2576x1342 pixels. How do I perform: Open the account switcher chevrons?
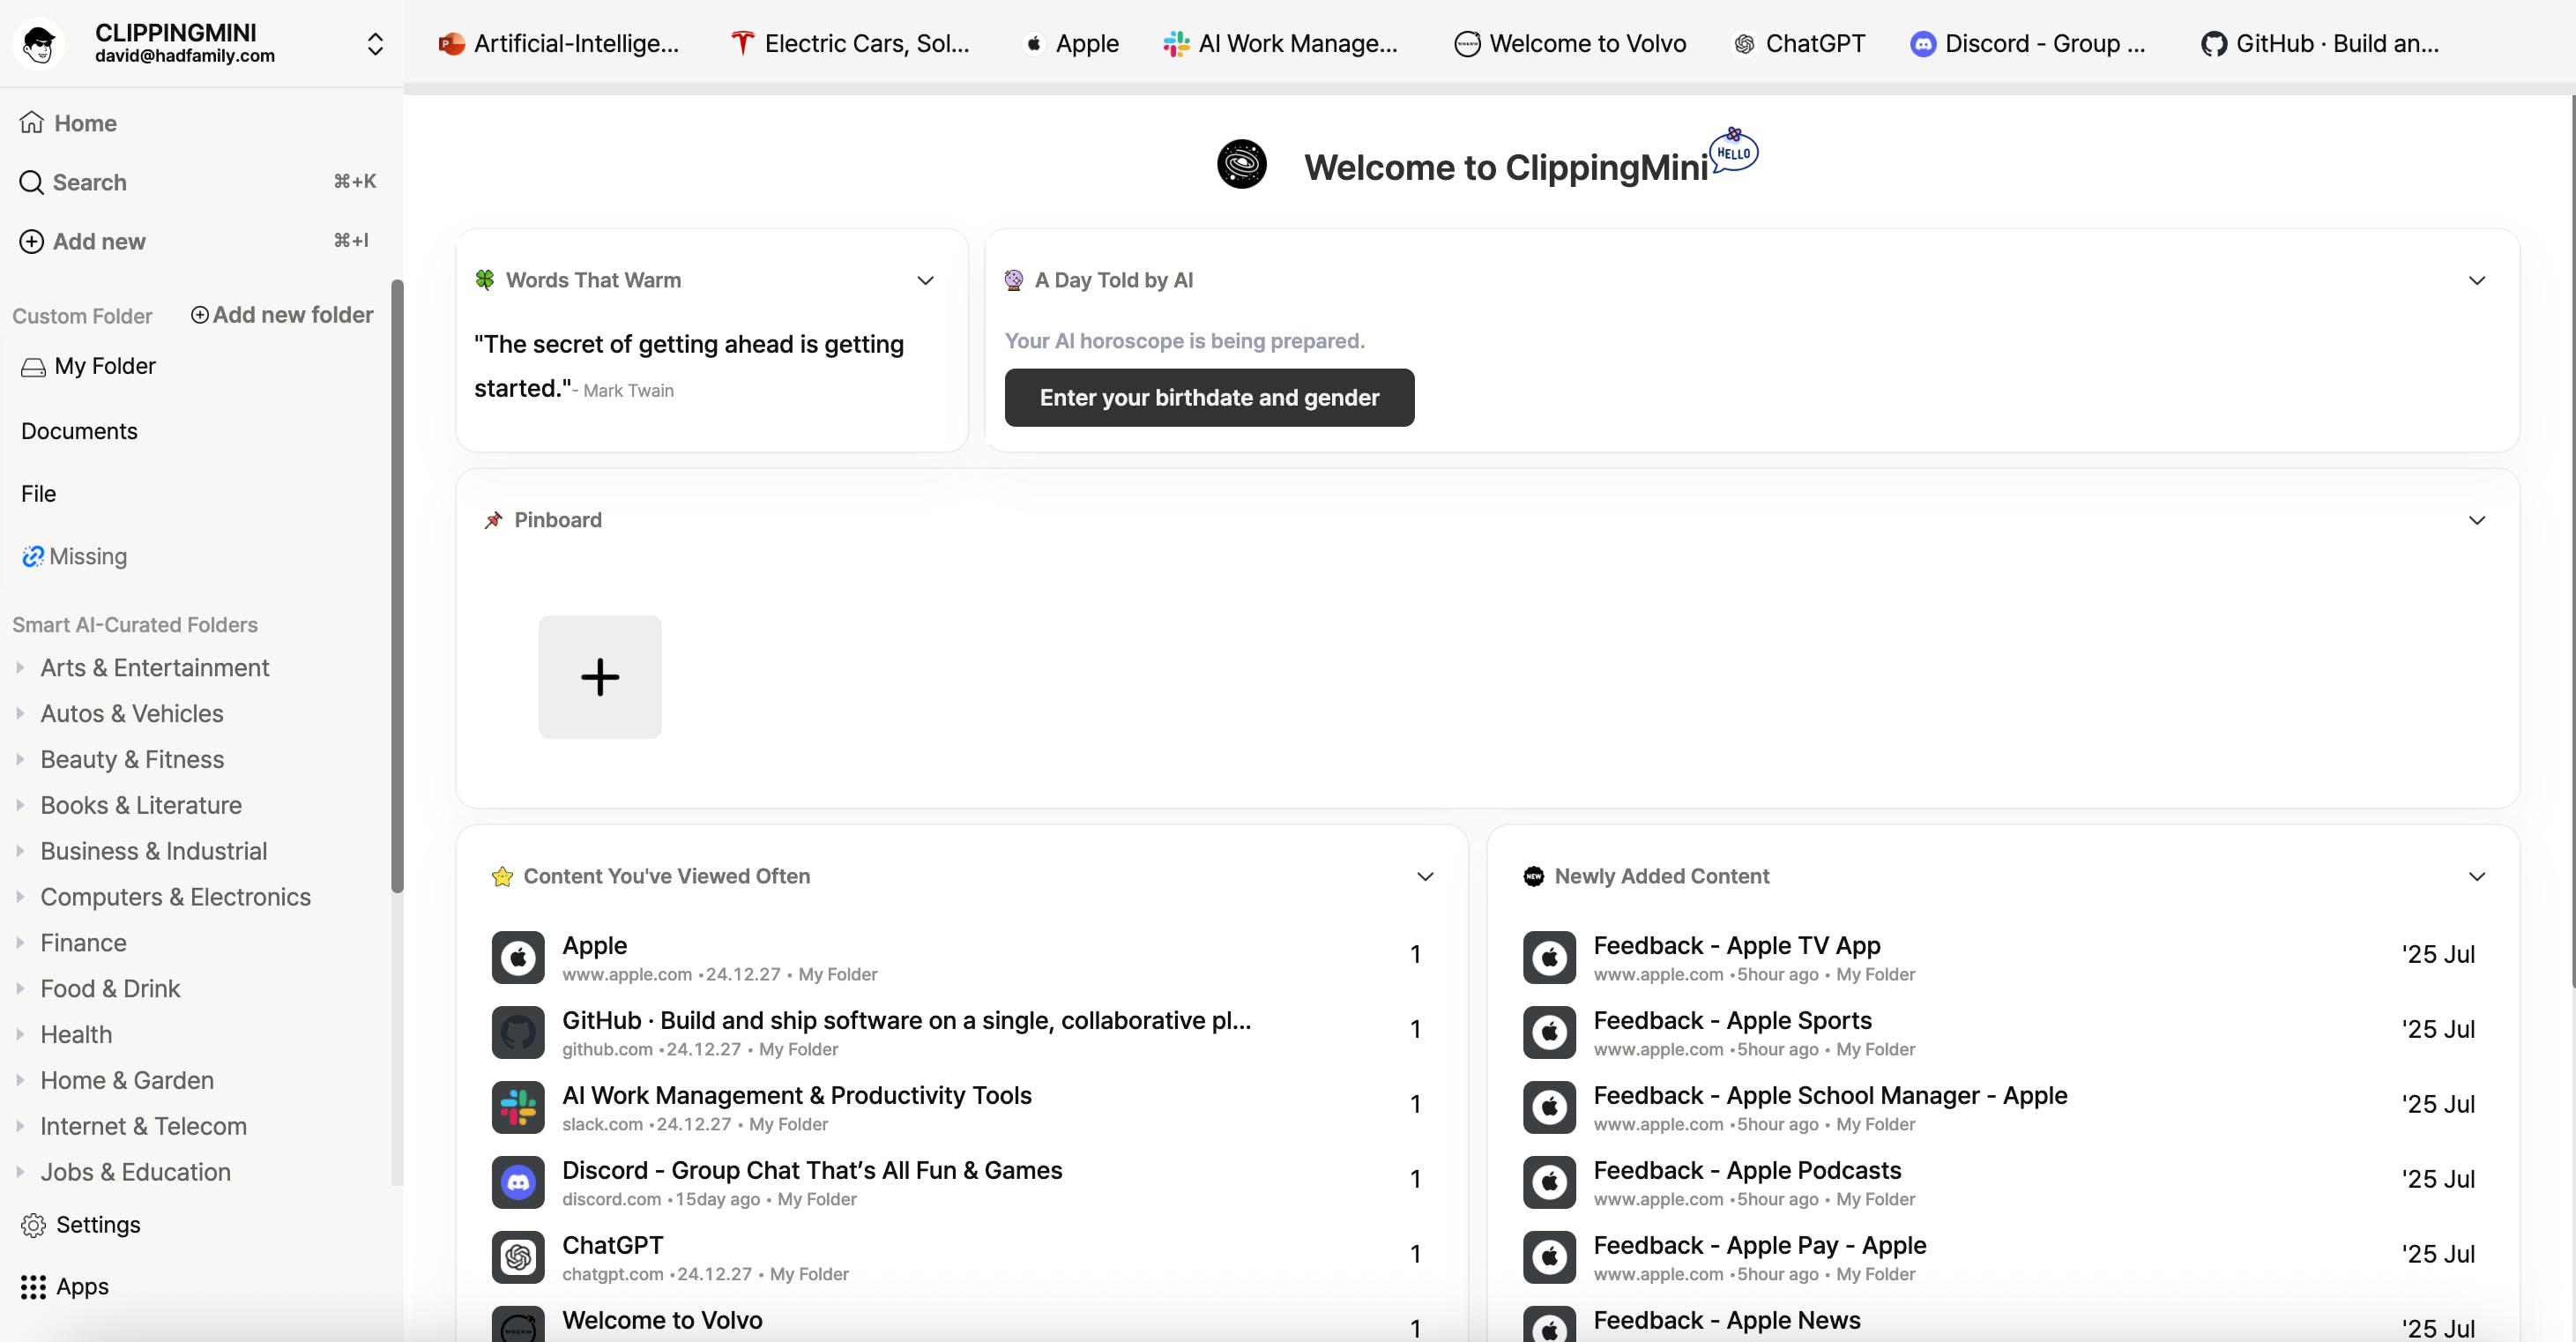point(375,44)
